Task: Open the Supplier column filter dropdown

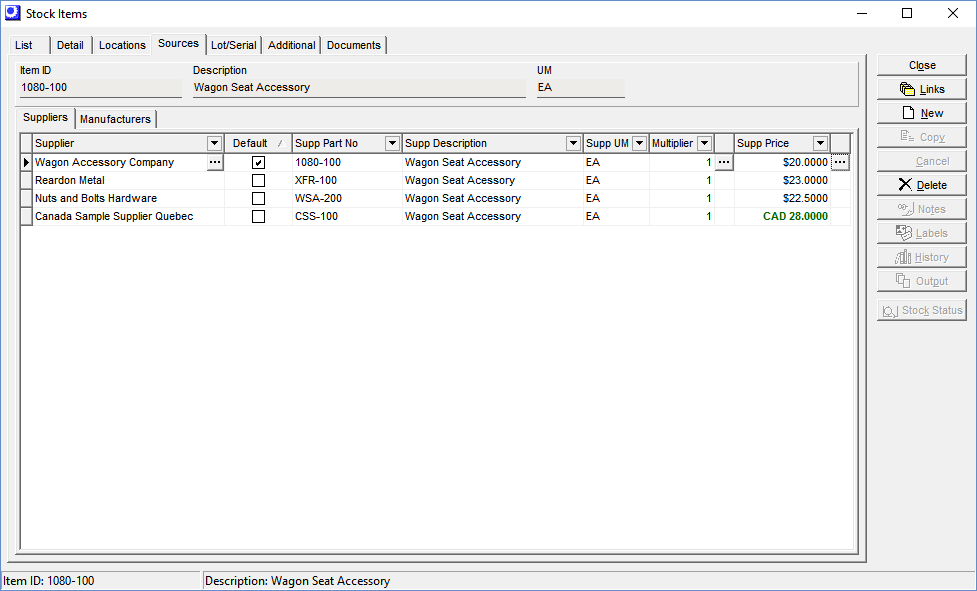Action: [214, 143]
